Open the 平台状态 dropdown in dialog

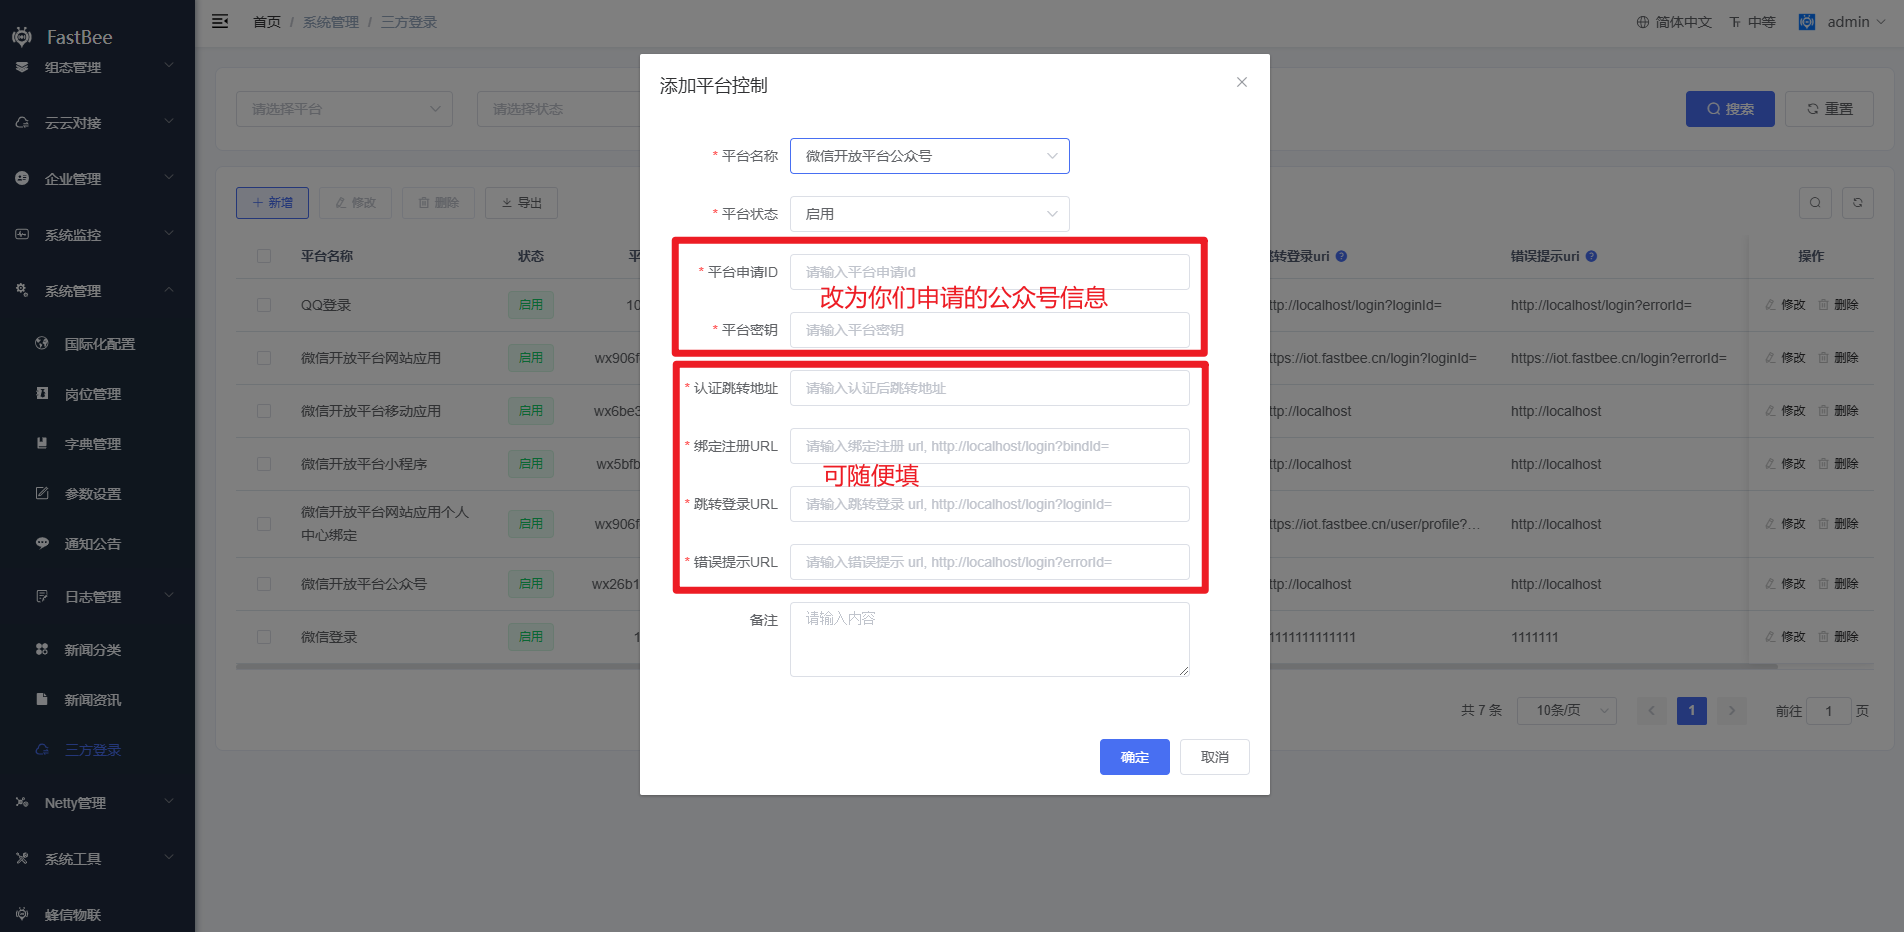click(x=930, y=214)
